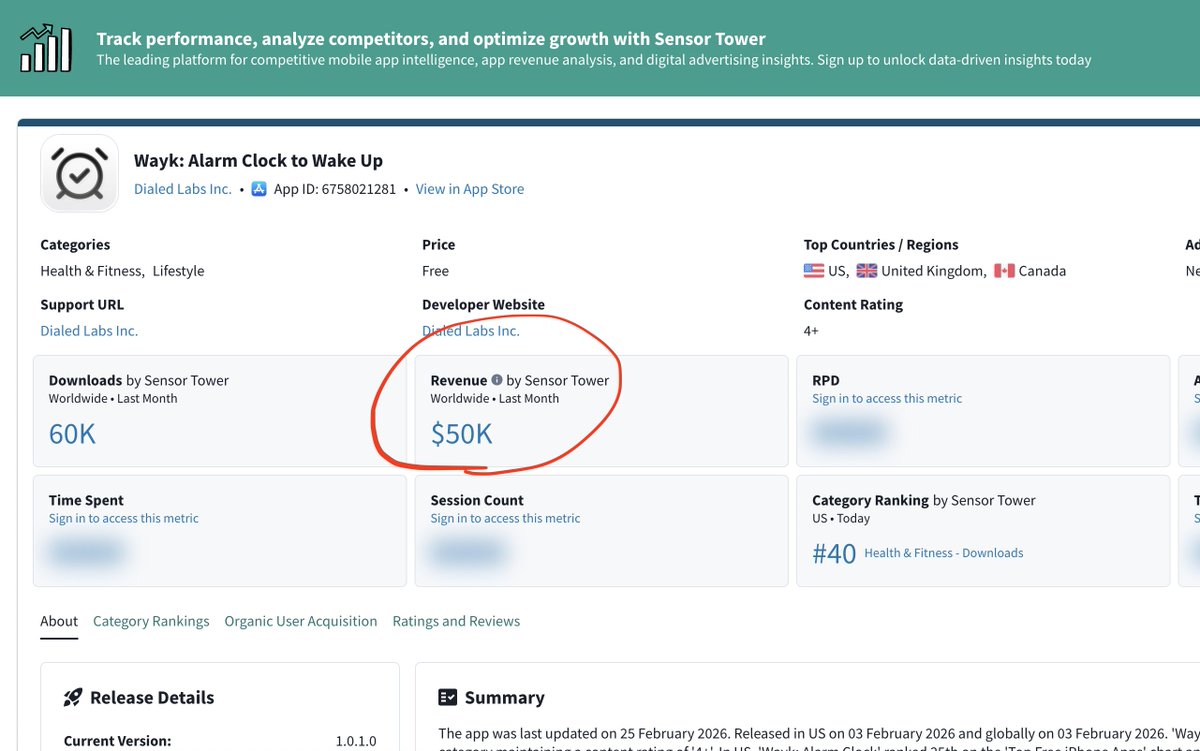Select the About tab
The image size is (1200, 751).
pos(59,621)
